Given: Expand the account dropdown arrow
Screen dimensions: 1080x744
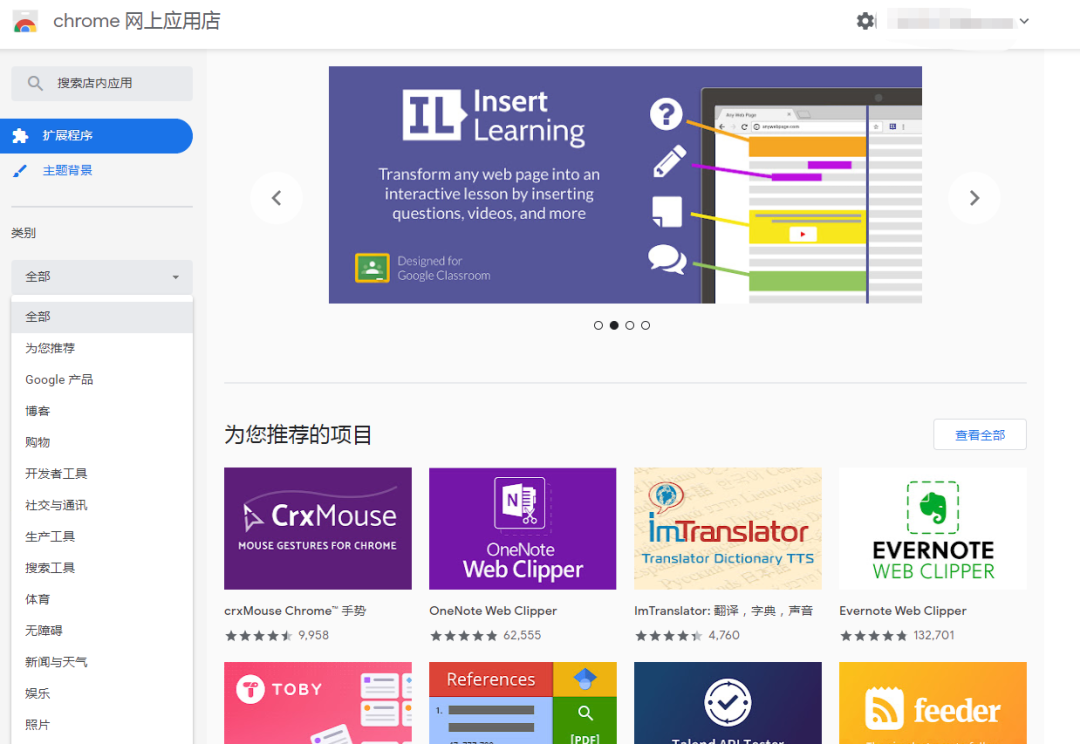Looking at the screenshot, I should coord(1024,21).
